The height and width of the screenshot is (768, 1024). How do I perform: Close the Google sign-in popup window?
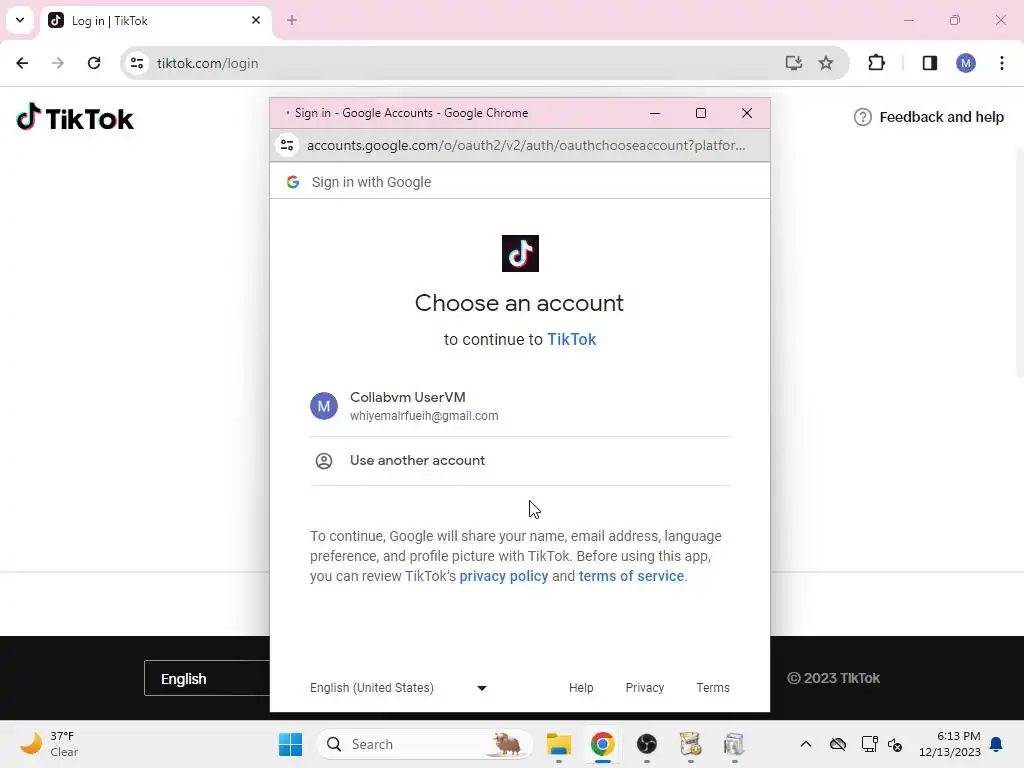747,113
